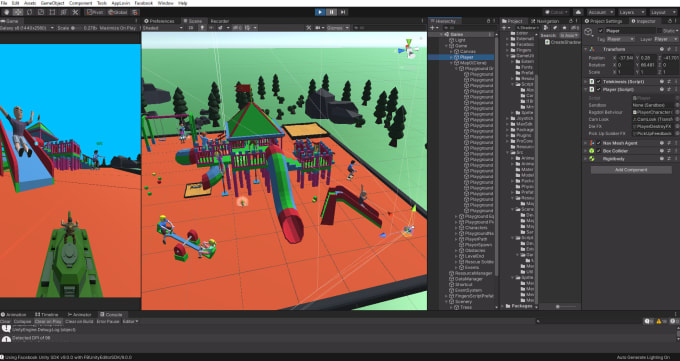This screenshot has height=361, width=680.
Task: Toggle the Player object active checkbox
Action: 600,31
